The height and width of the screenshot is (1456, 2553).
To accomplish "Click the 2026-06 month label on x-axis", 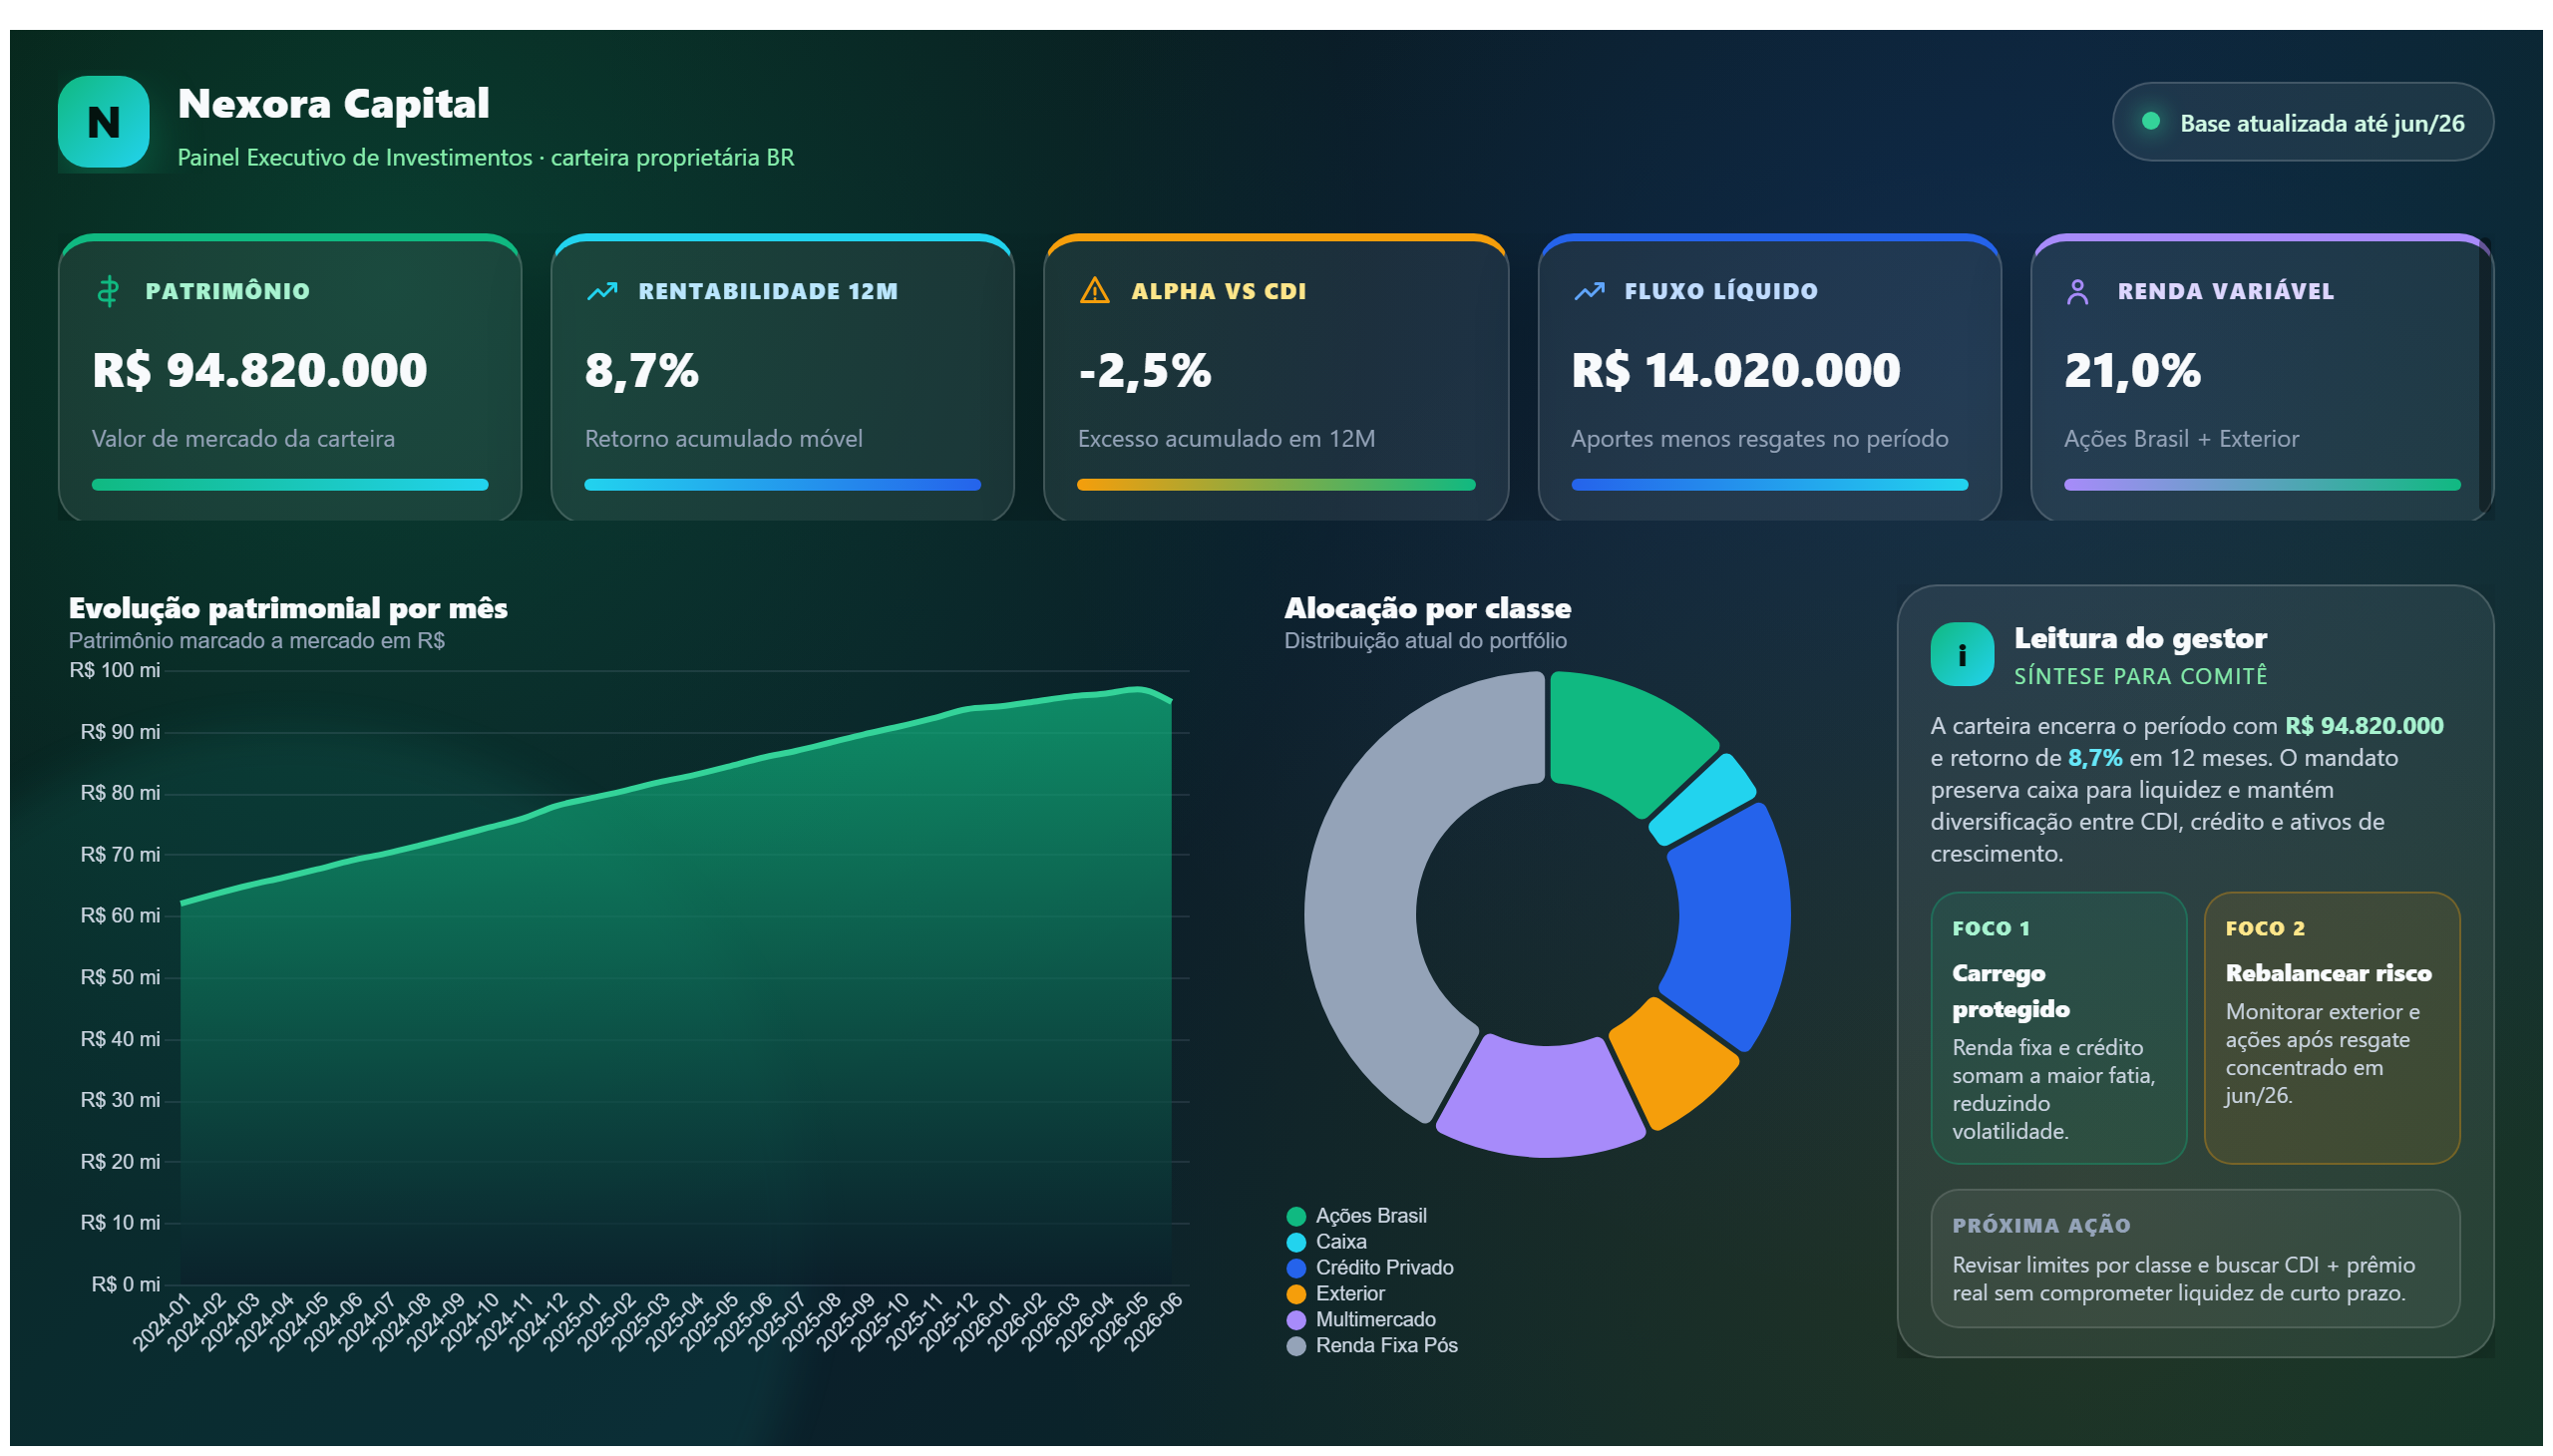I will pos(1153,1322).
